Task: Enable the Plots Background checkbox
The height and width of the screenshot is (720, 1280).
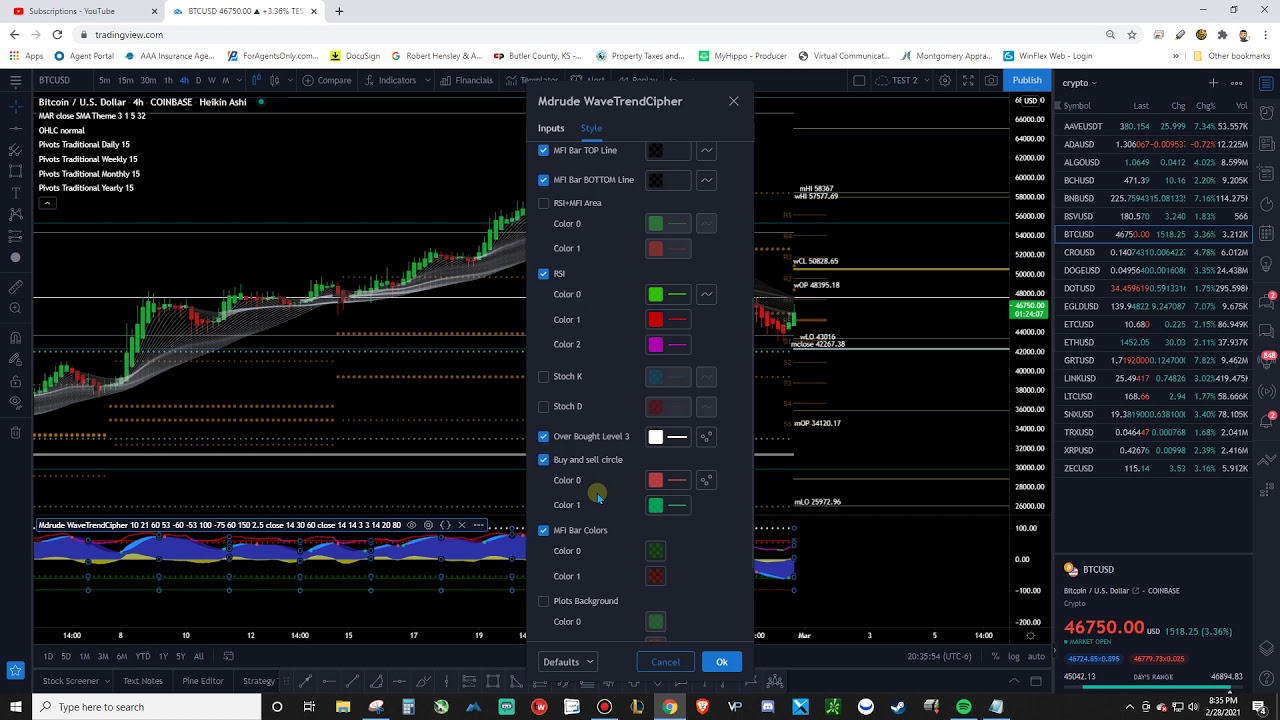Action: (x=543, y=601)
